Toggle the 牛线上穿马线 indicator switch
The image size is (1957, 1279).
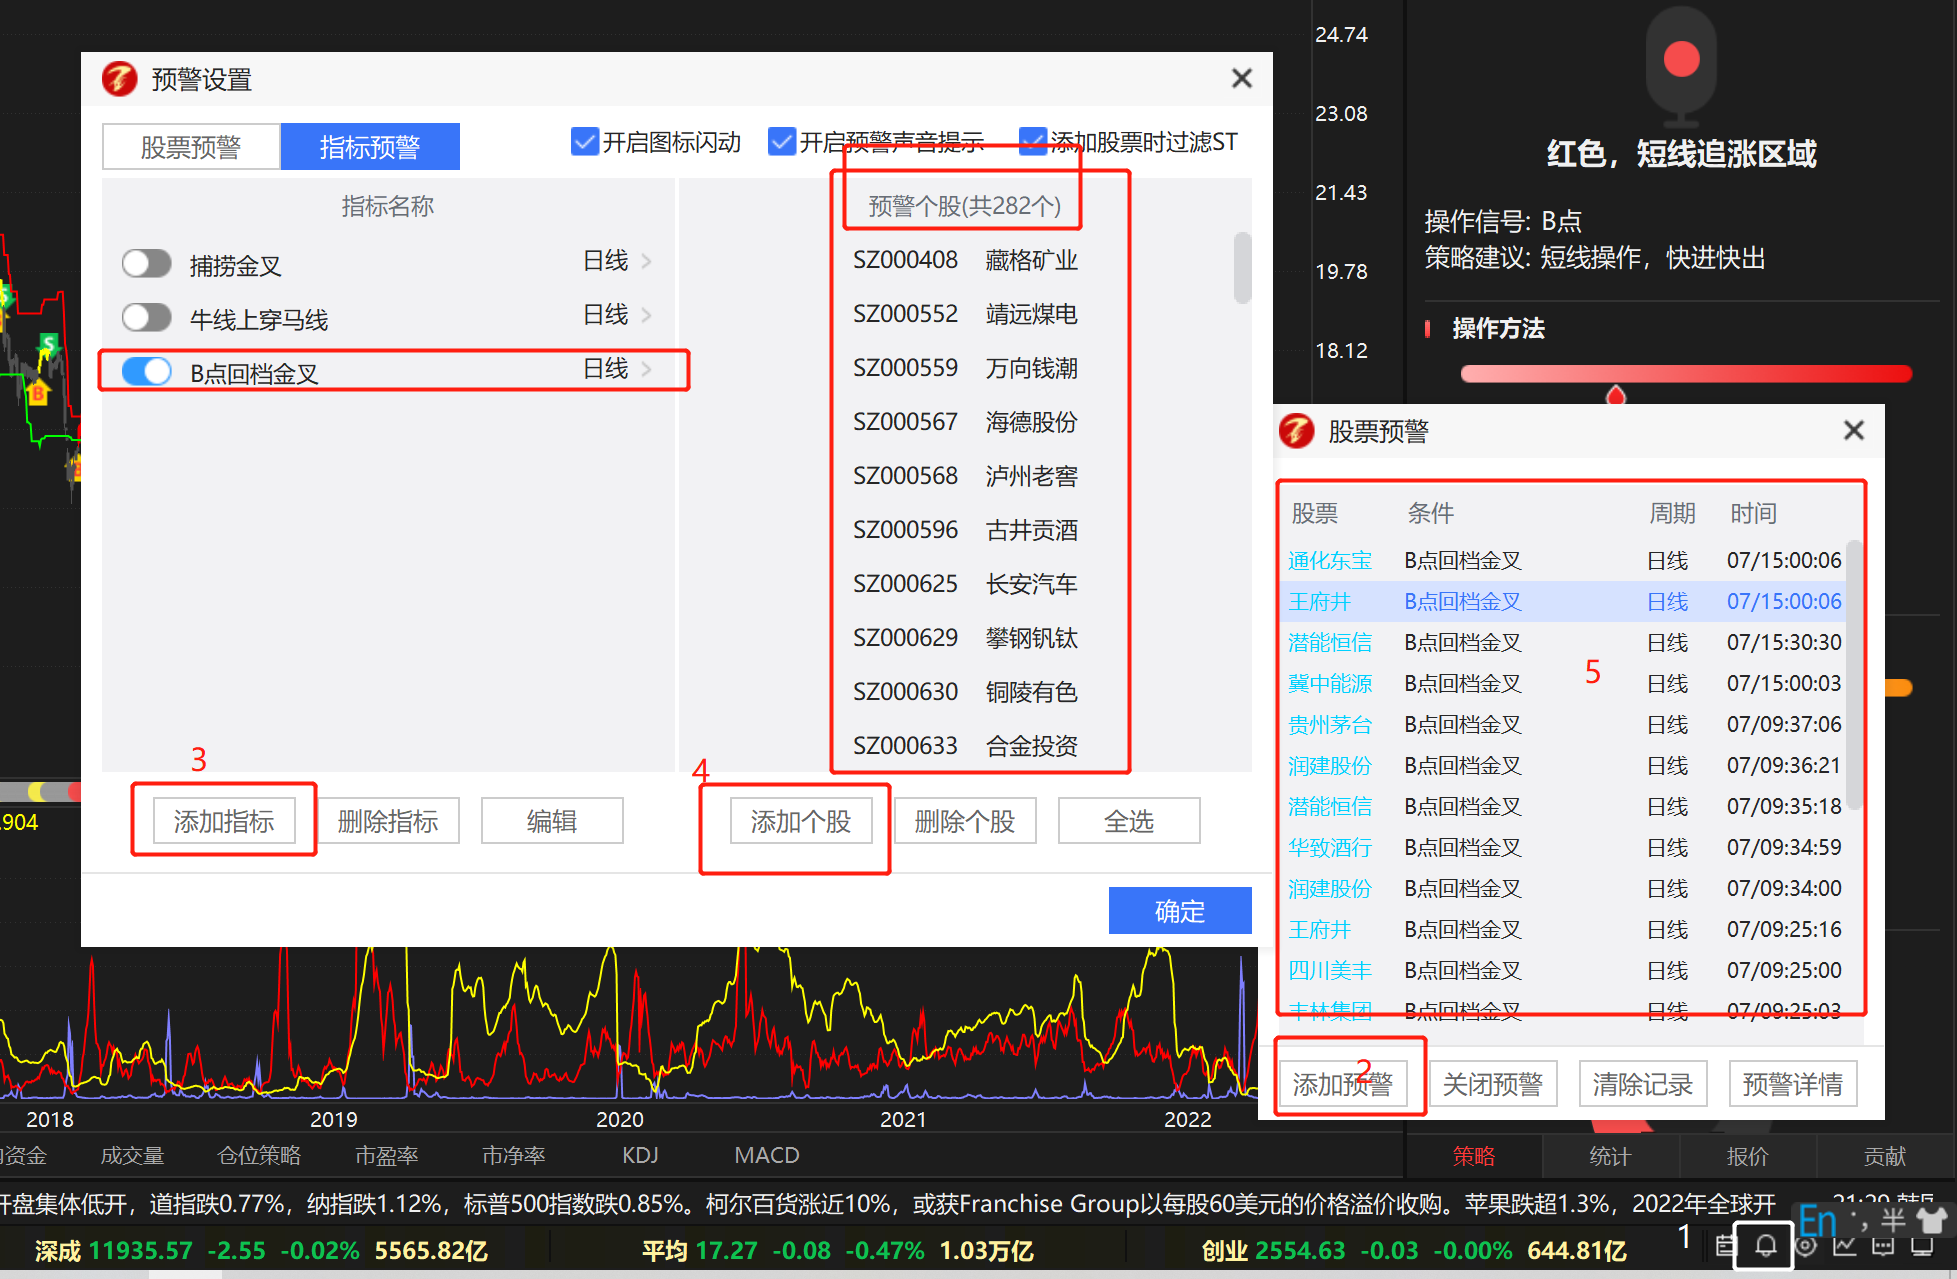coord(147,318)
